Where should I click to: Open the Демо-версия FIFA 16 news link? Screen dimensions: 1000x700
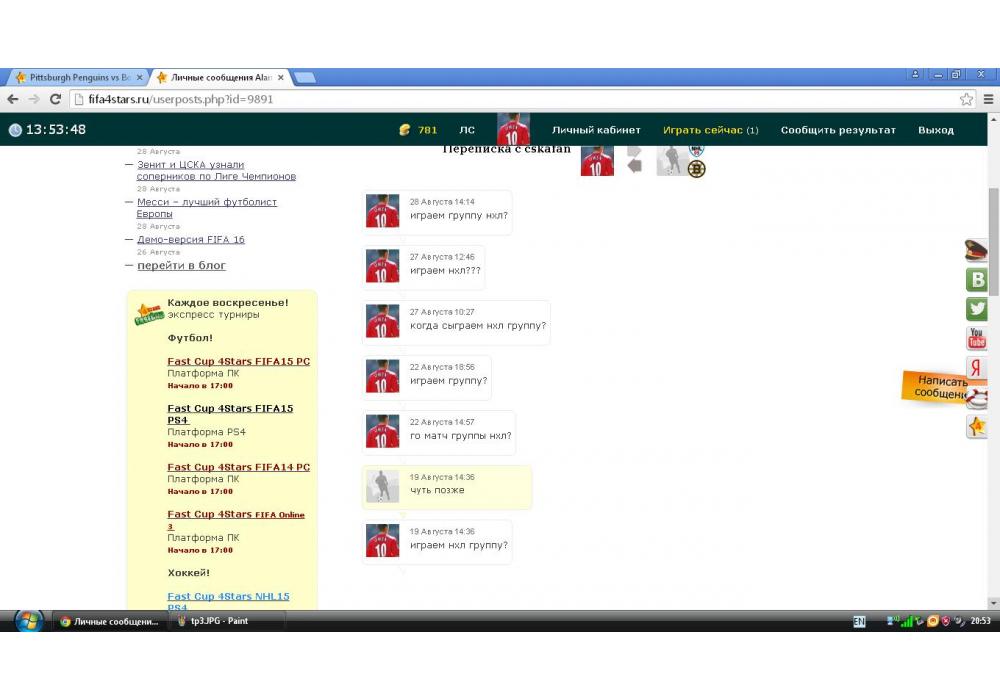click(x=190, y=240)
